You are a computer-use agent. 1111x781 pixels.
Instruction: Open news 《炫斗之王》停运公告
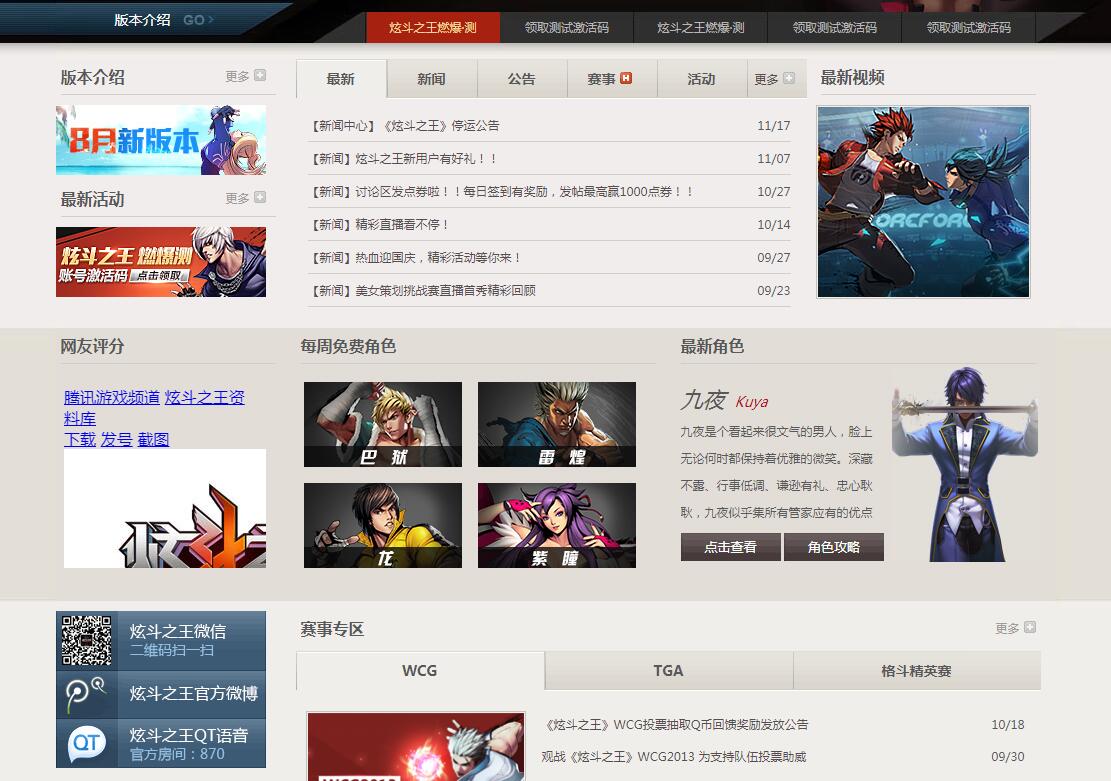tap(405, 125)
